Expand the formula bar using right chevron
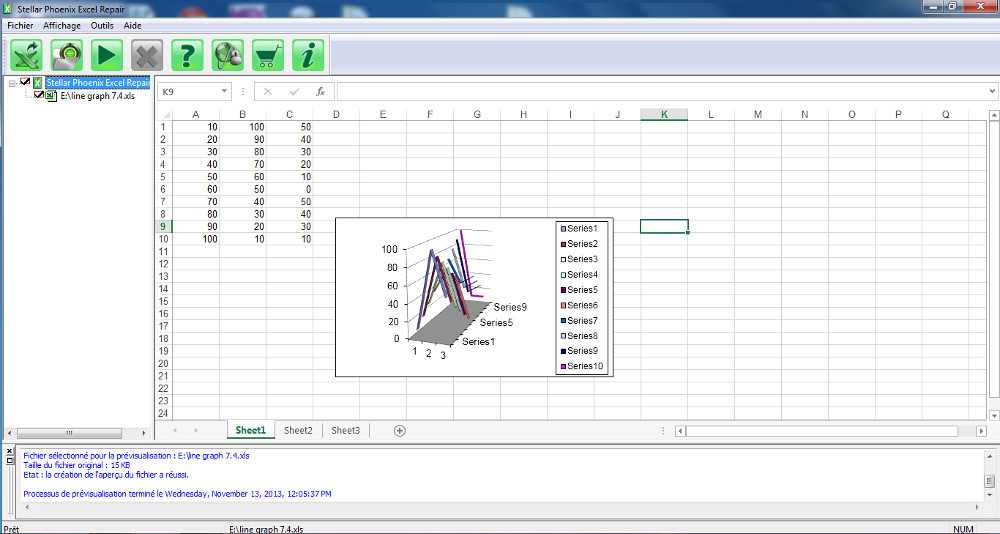Screen dimensions: 1000x534 [x=991, y=91]
